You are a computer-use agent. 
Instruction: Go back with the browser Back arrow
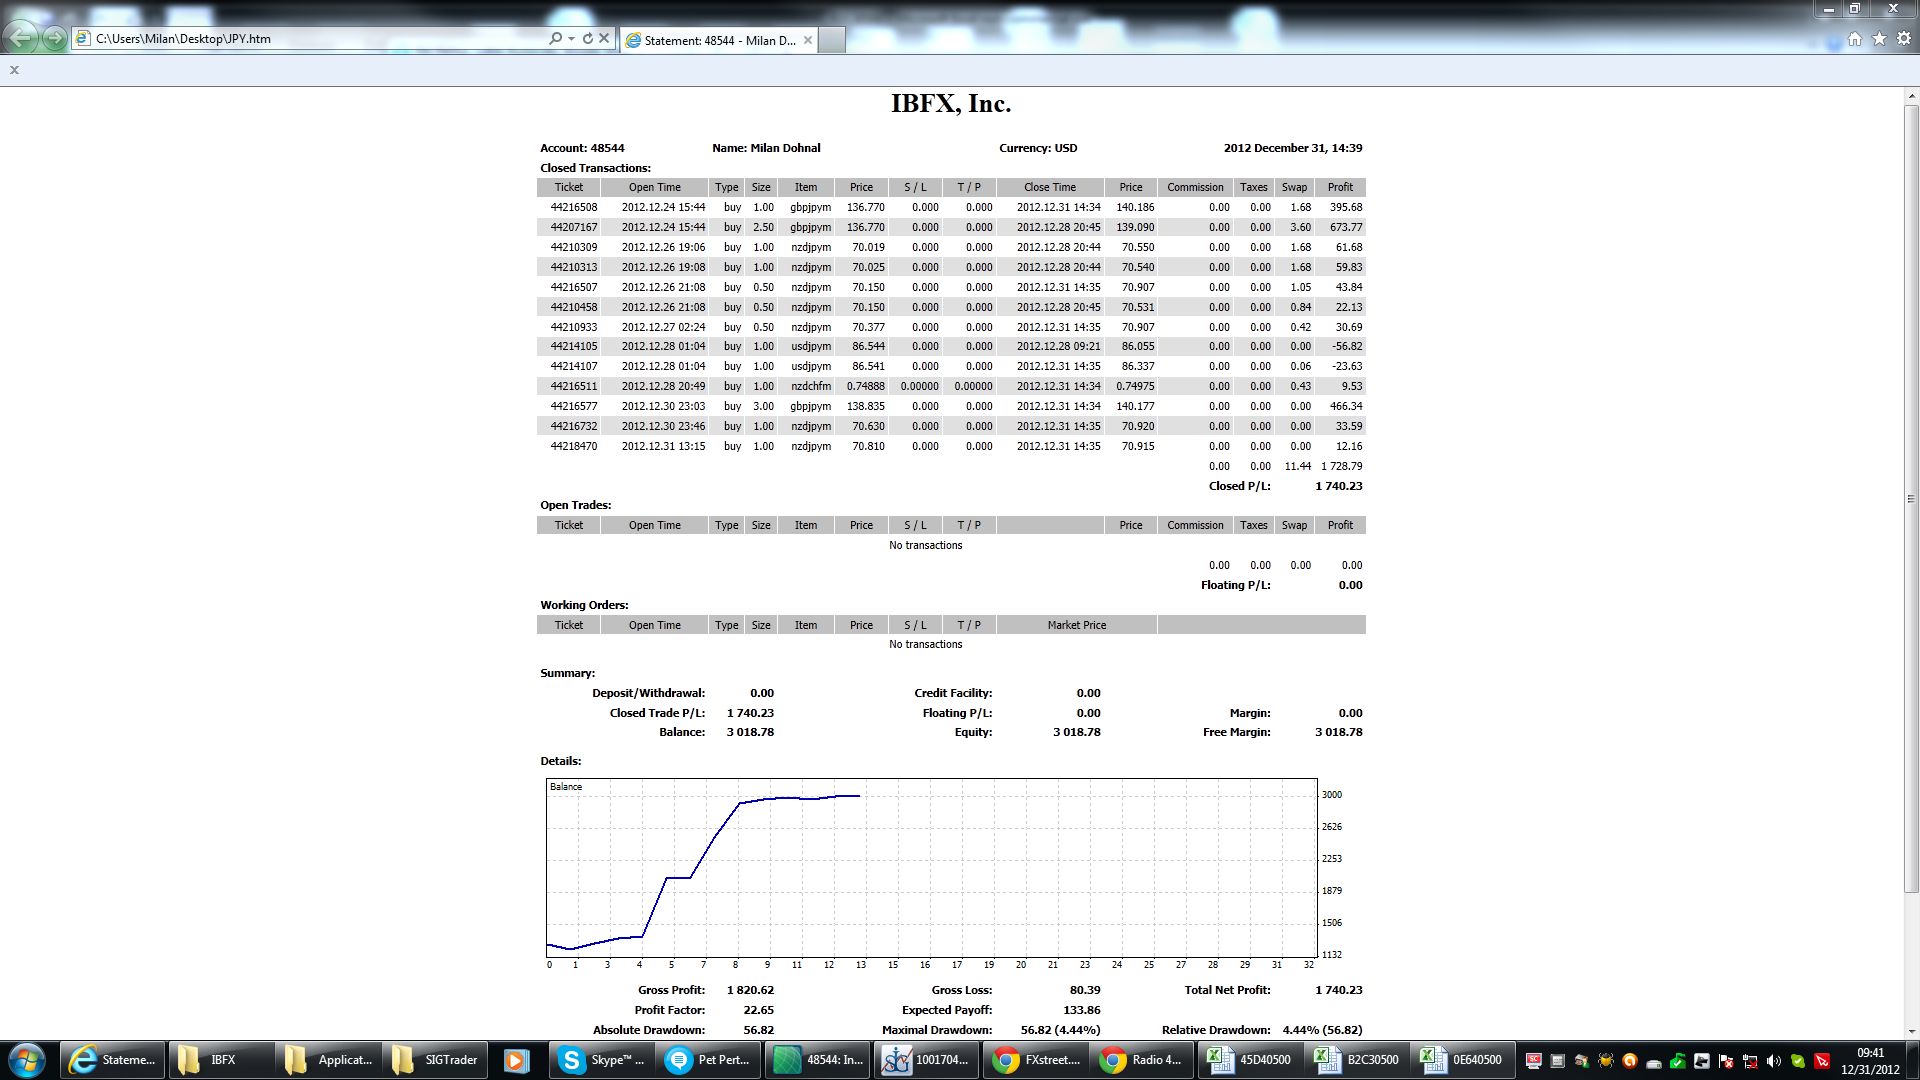point(21,39)
